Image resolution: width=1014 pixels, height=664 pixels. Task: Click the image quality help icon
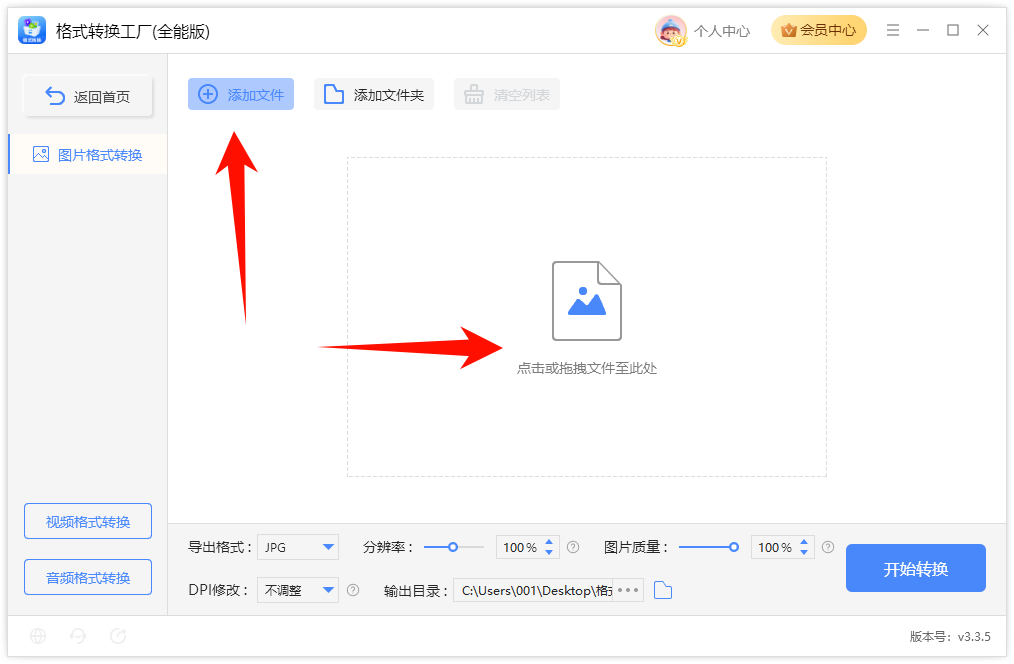828,547
